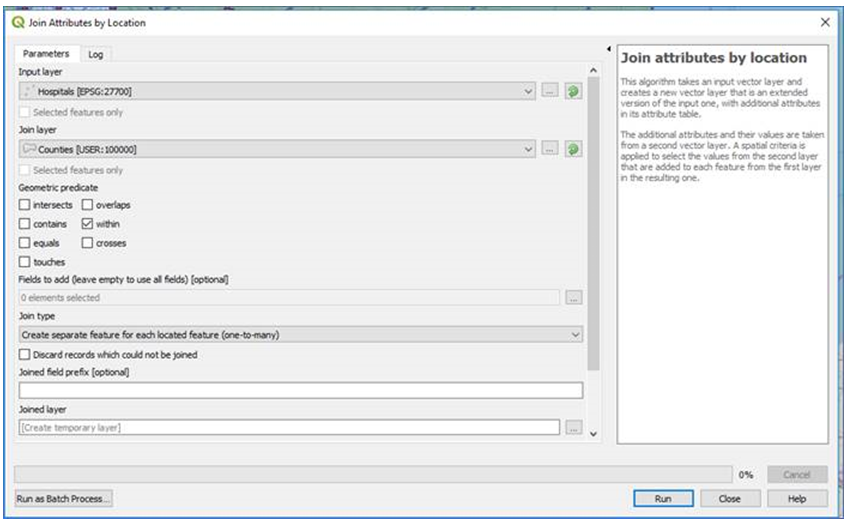Viewport: 847px width, 525px height.
Task: Click the QGIS logo in title bar
Action: pyautogui.click(x=18, y=23)
